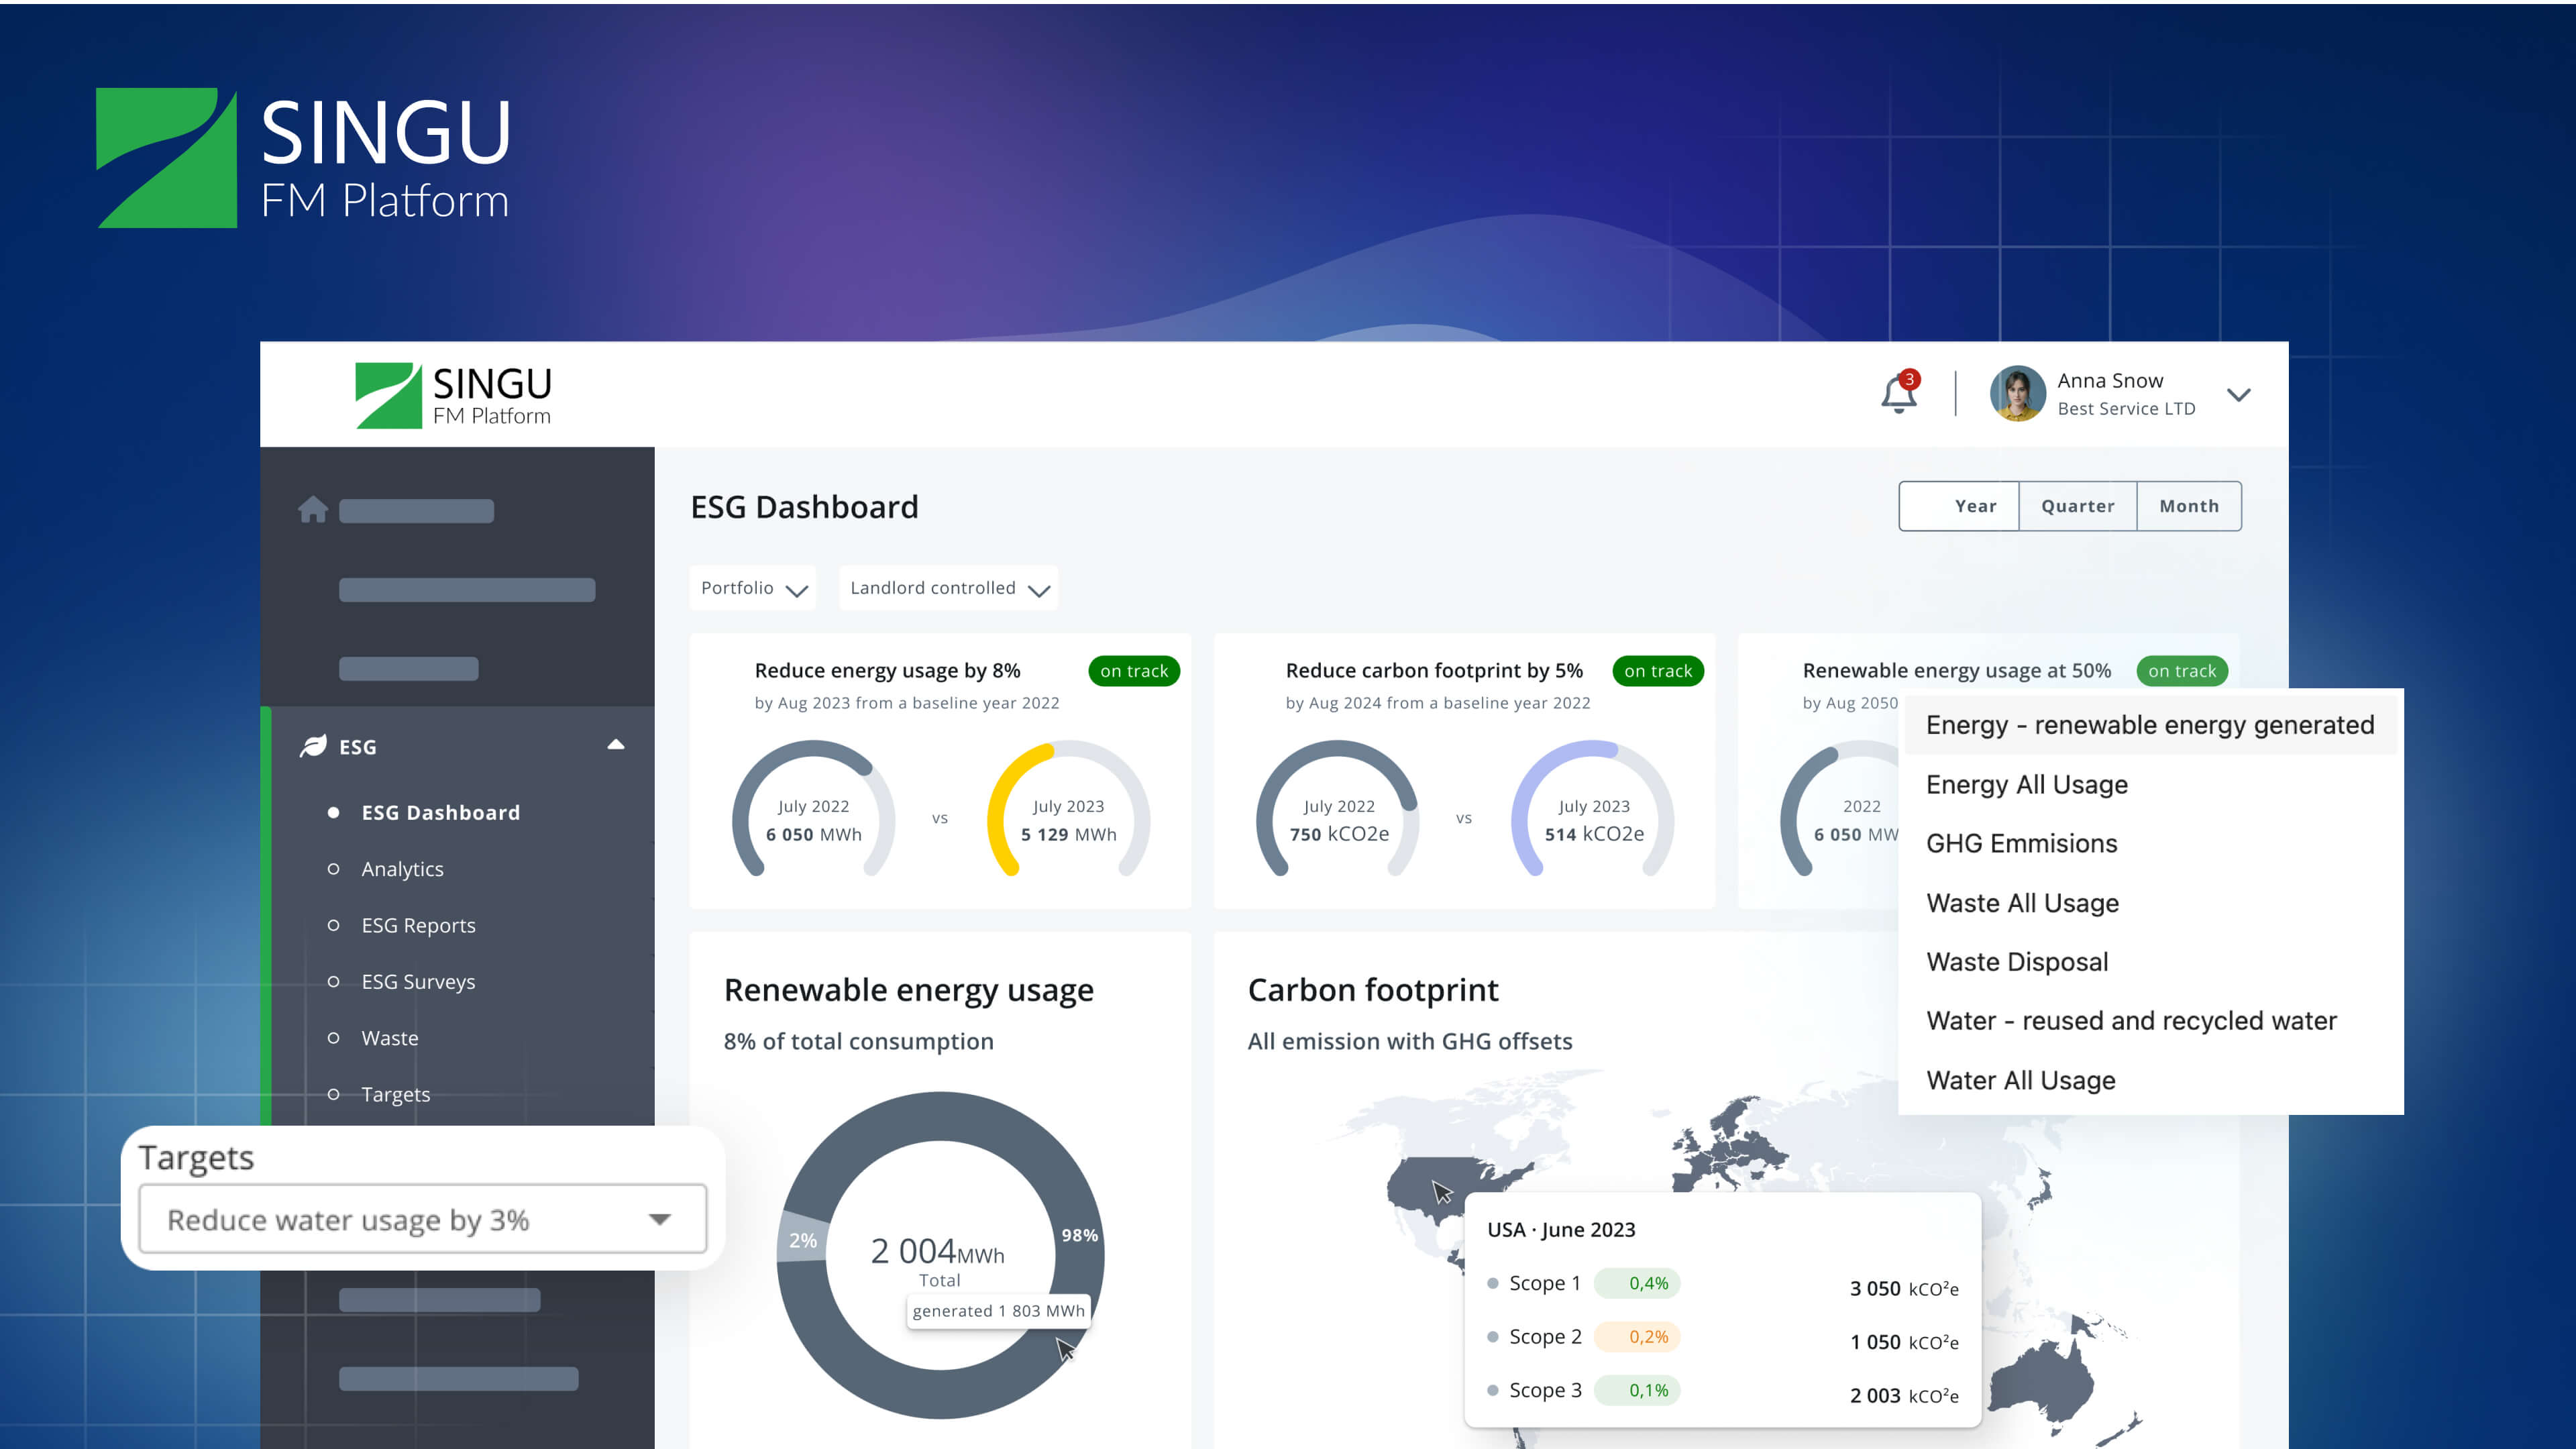This screenshot has height=1449, width=2576.
Task: Click the red notification badge showing 3
Action: click(x=1911, y=379)
